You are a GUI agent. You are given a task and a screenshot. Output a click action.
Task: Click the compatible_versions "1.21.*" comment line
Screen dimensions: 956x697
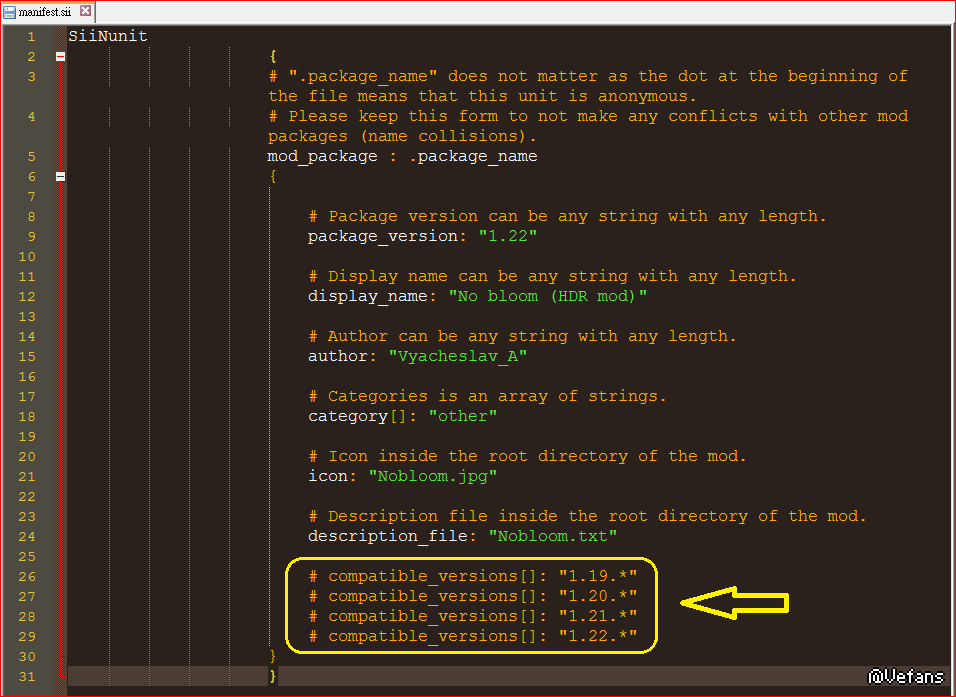point(473,617)
